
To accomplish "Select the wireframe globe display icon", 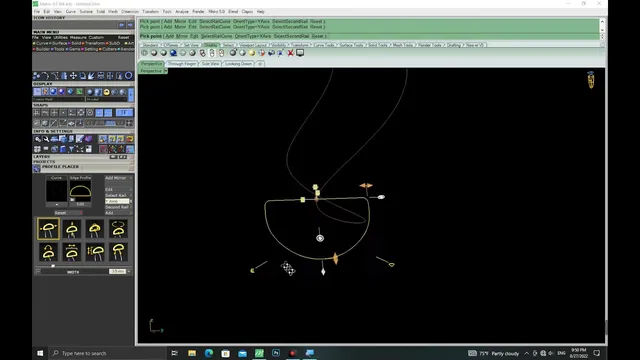I will [144, 53].
